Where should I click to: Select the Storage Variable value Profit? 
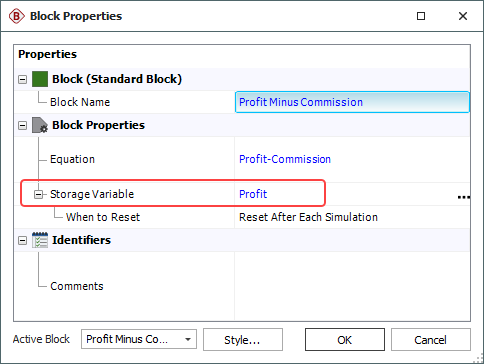[x=253, y=194]
